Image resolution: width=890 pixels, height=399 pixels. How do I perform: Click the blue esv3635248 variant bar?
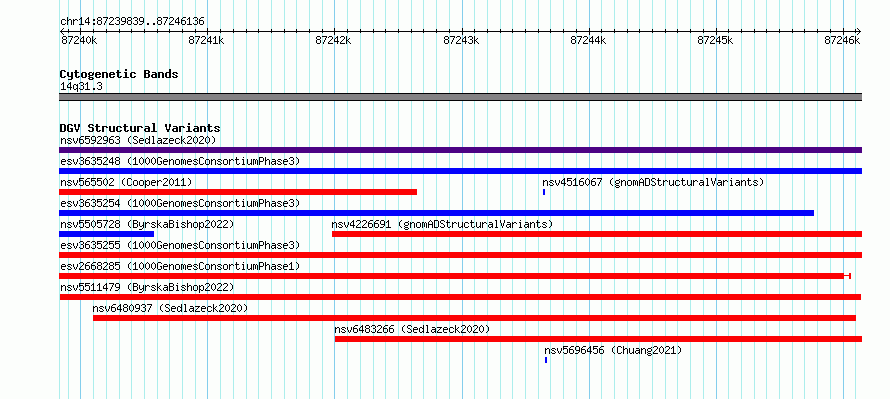point(460,171)
